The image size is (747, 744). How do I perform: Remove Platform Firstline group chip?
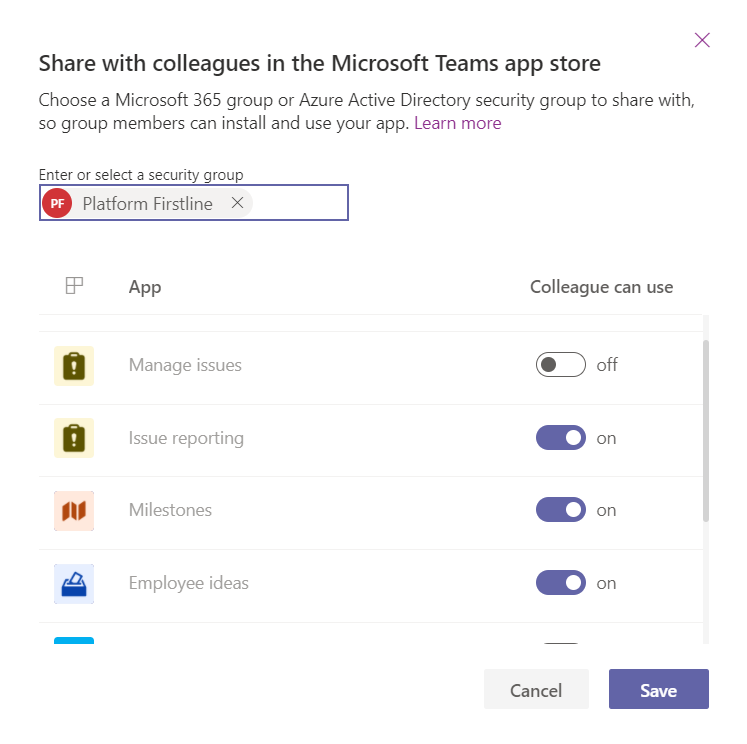[x=237, y=203]
